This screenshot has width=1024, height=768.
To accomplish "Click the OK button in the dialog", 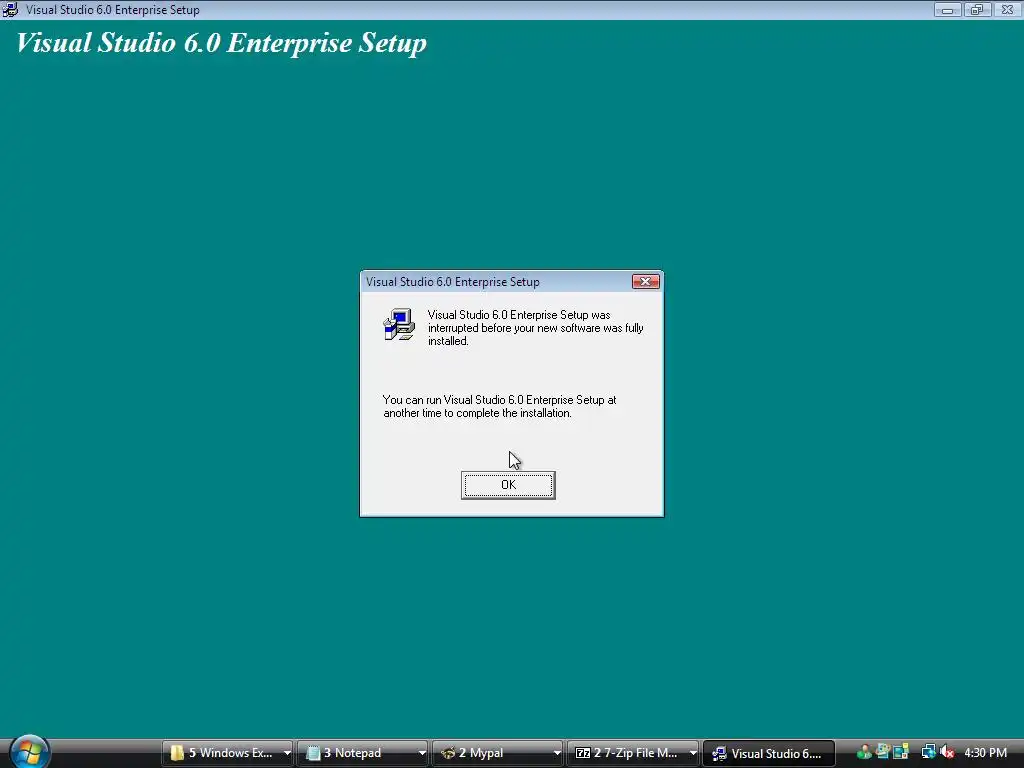I will point(508,485).
